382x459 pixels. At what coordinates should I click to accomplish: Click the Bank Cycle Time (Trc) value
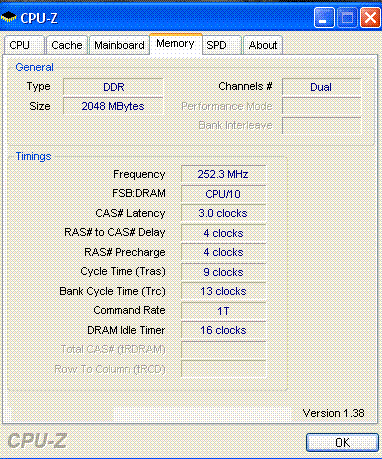click(223, 291)
